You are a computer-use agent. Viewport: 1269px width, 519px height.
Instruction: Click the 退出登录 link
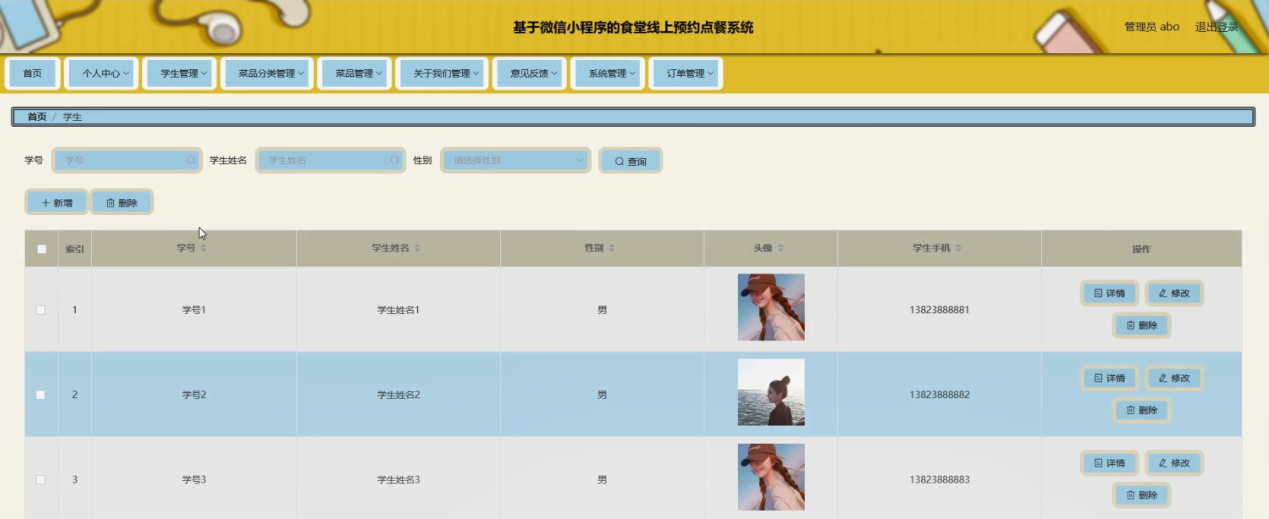1216,27
